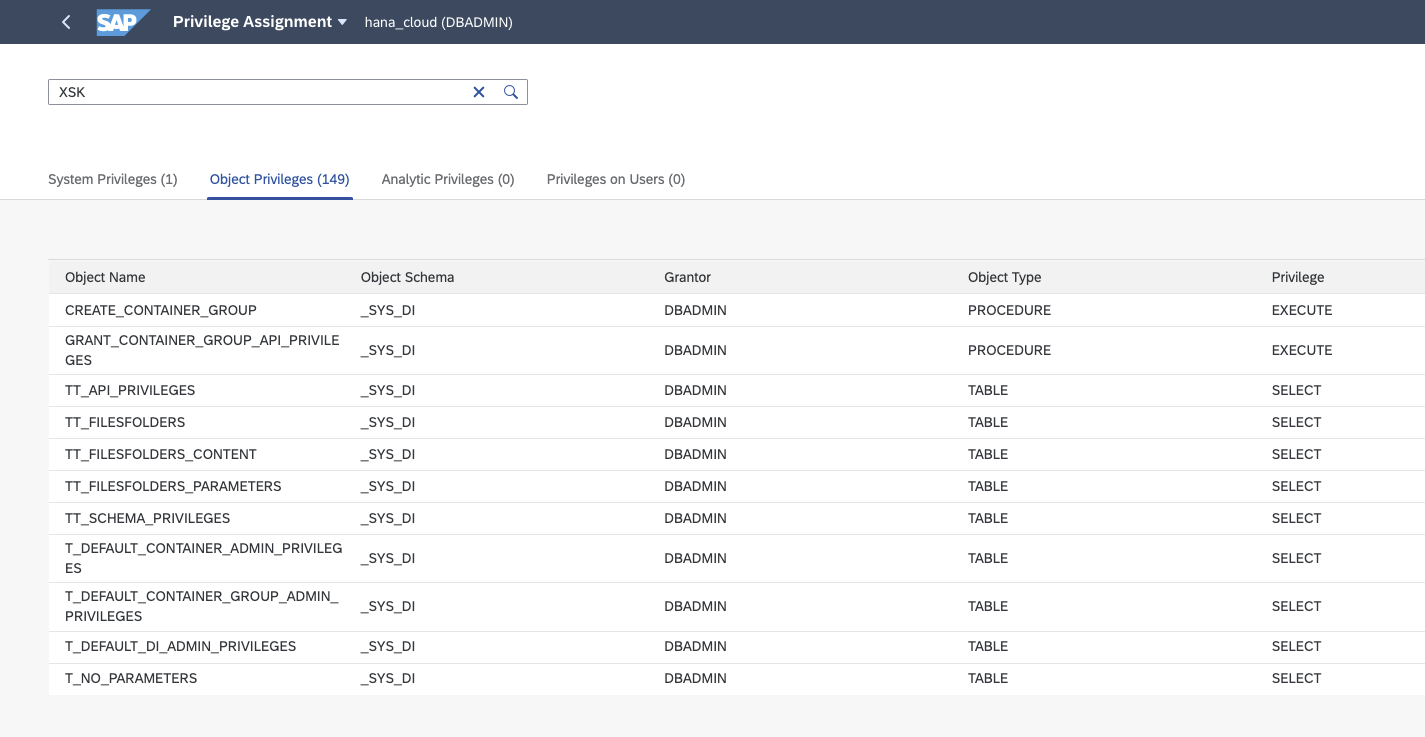Click SELECT privilege of TT_SCHEMA_PRIVILEGES

1297,518
